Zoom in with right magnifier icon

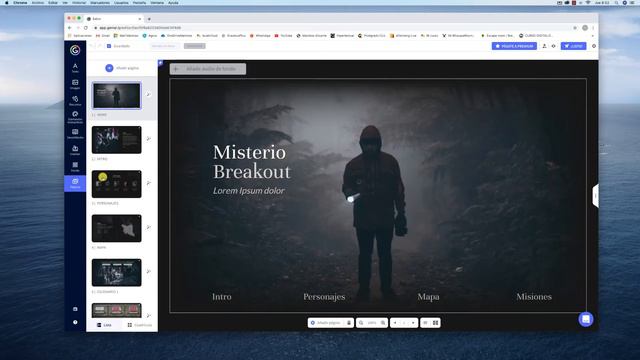click(x=383, y=323)
